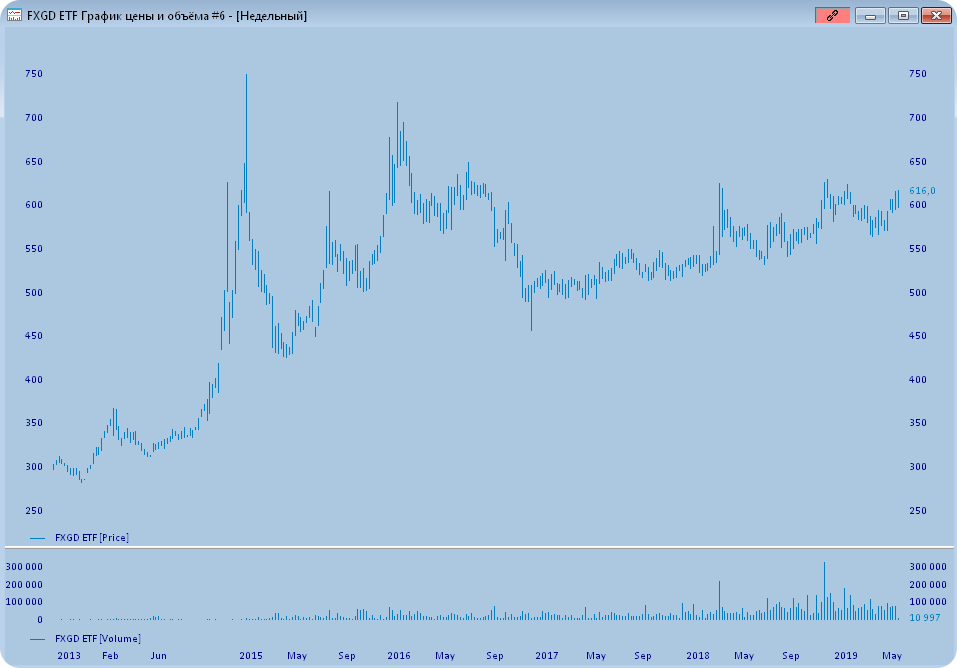This screenshot has width=957, height=668.
Task: Click the current volume value 10 997
Action: pos(925,617)
